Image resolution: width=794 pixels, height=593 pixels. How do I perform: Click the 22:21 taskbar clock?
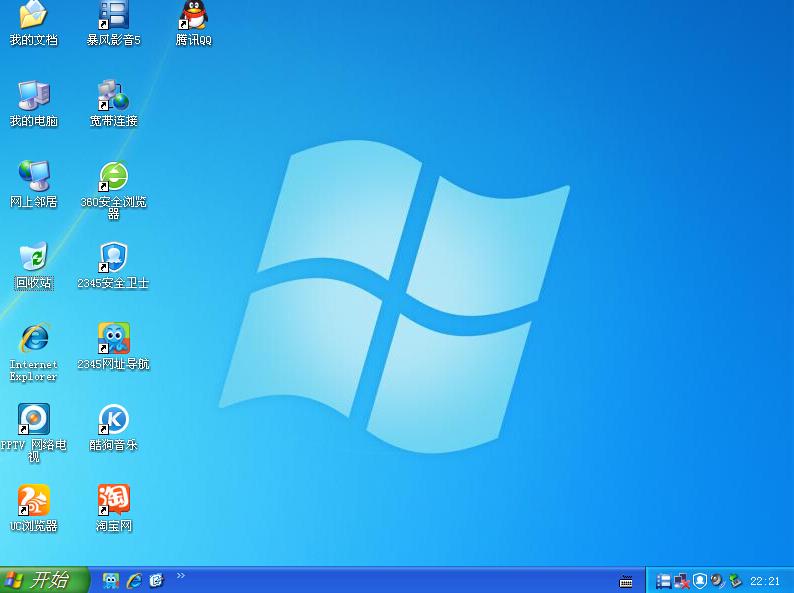click(x=765, y=581)
